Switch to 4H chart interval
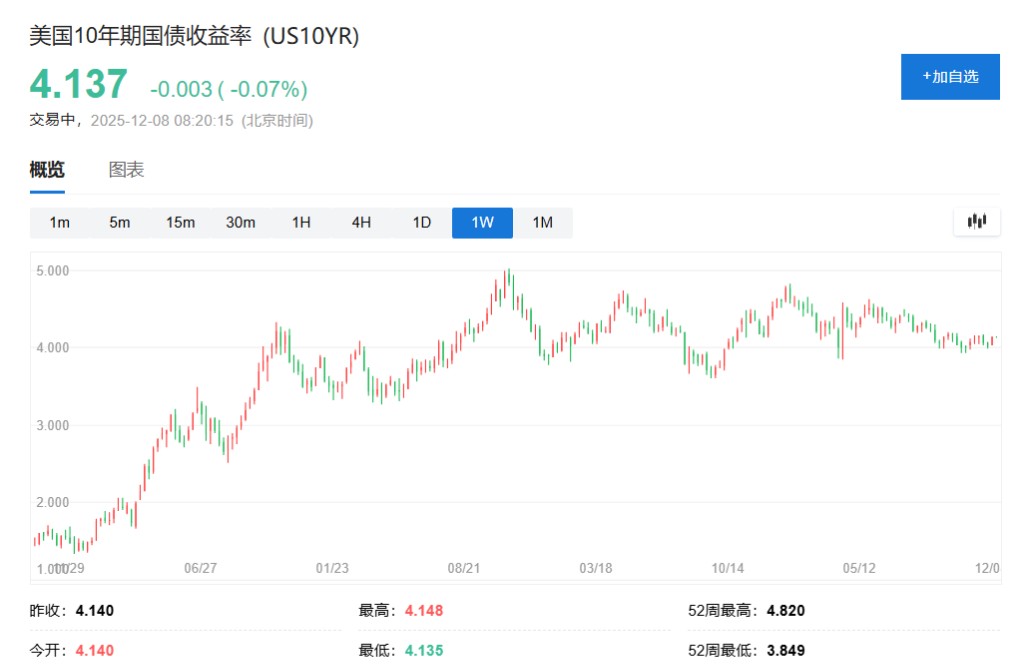This screenshot has height=669, width=1024. point(362,223)
